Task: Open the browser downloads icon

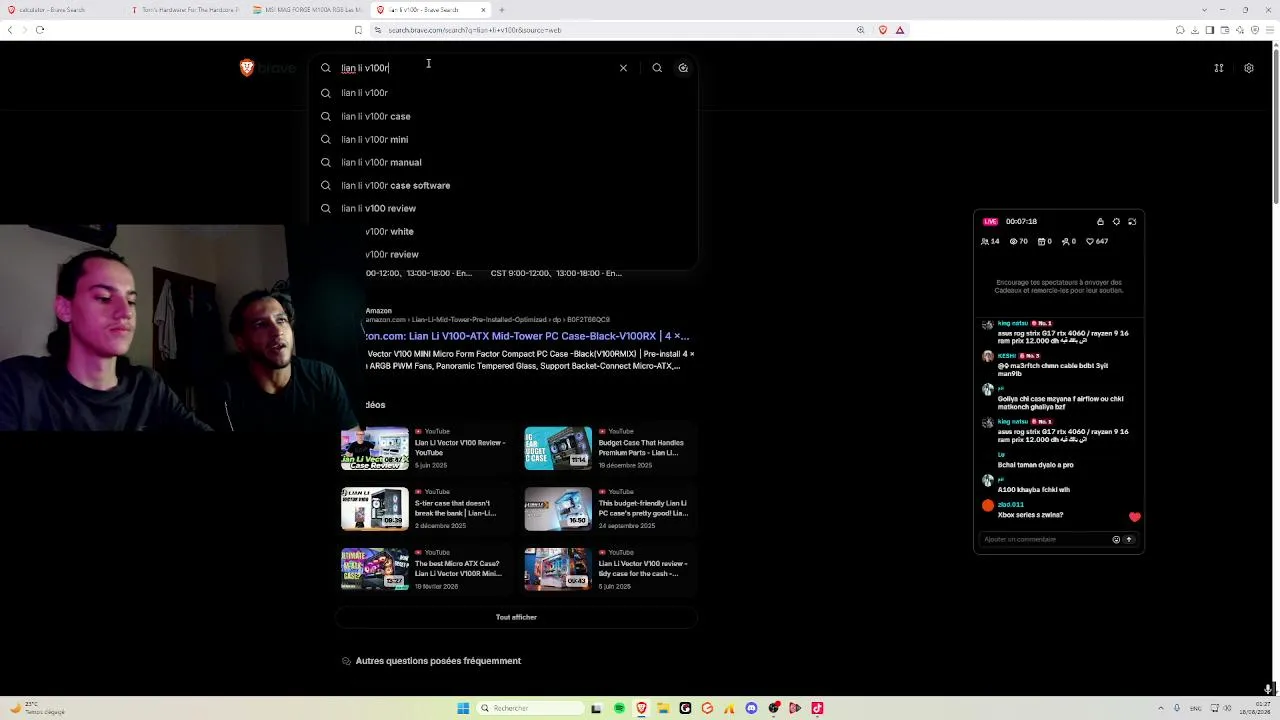Action: point(1194,30)
